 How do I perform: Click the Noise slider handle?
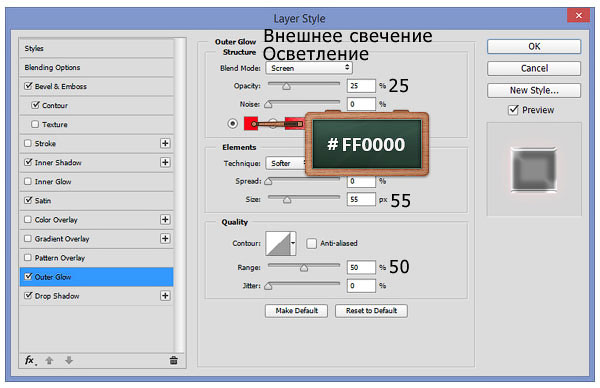(268, 104)
